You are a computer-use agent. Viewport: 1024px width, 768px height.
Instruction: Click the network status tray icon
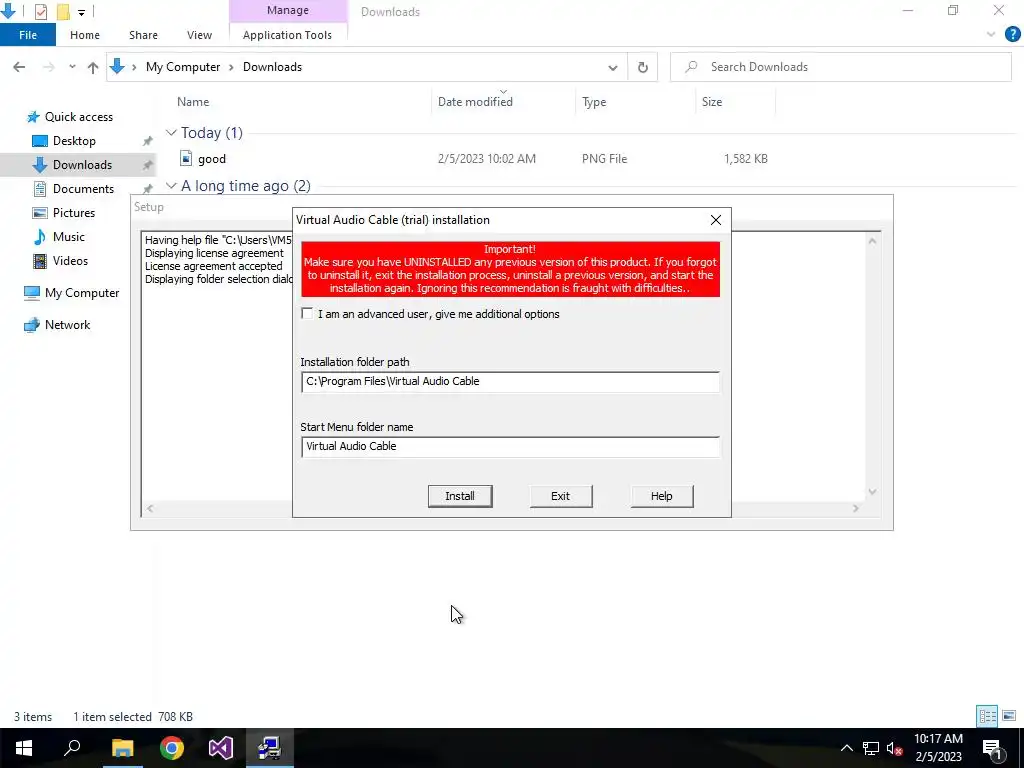point(871,748)
